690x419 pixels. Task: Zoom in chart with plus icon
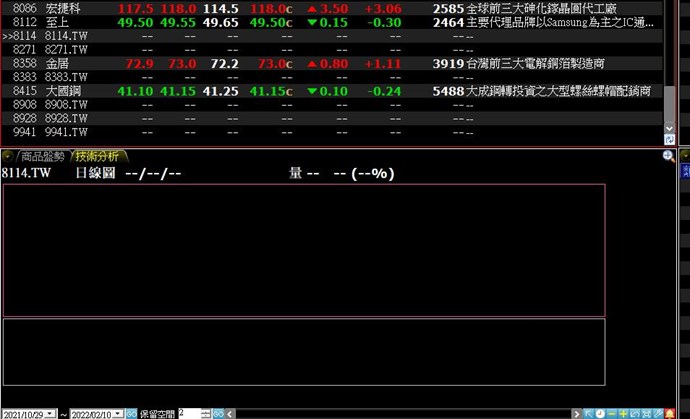pos(623,414)
